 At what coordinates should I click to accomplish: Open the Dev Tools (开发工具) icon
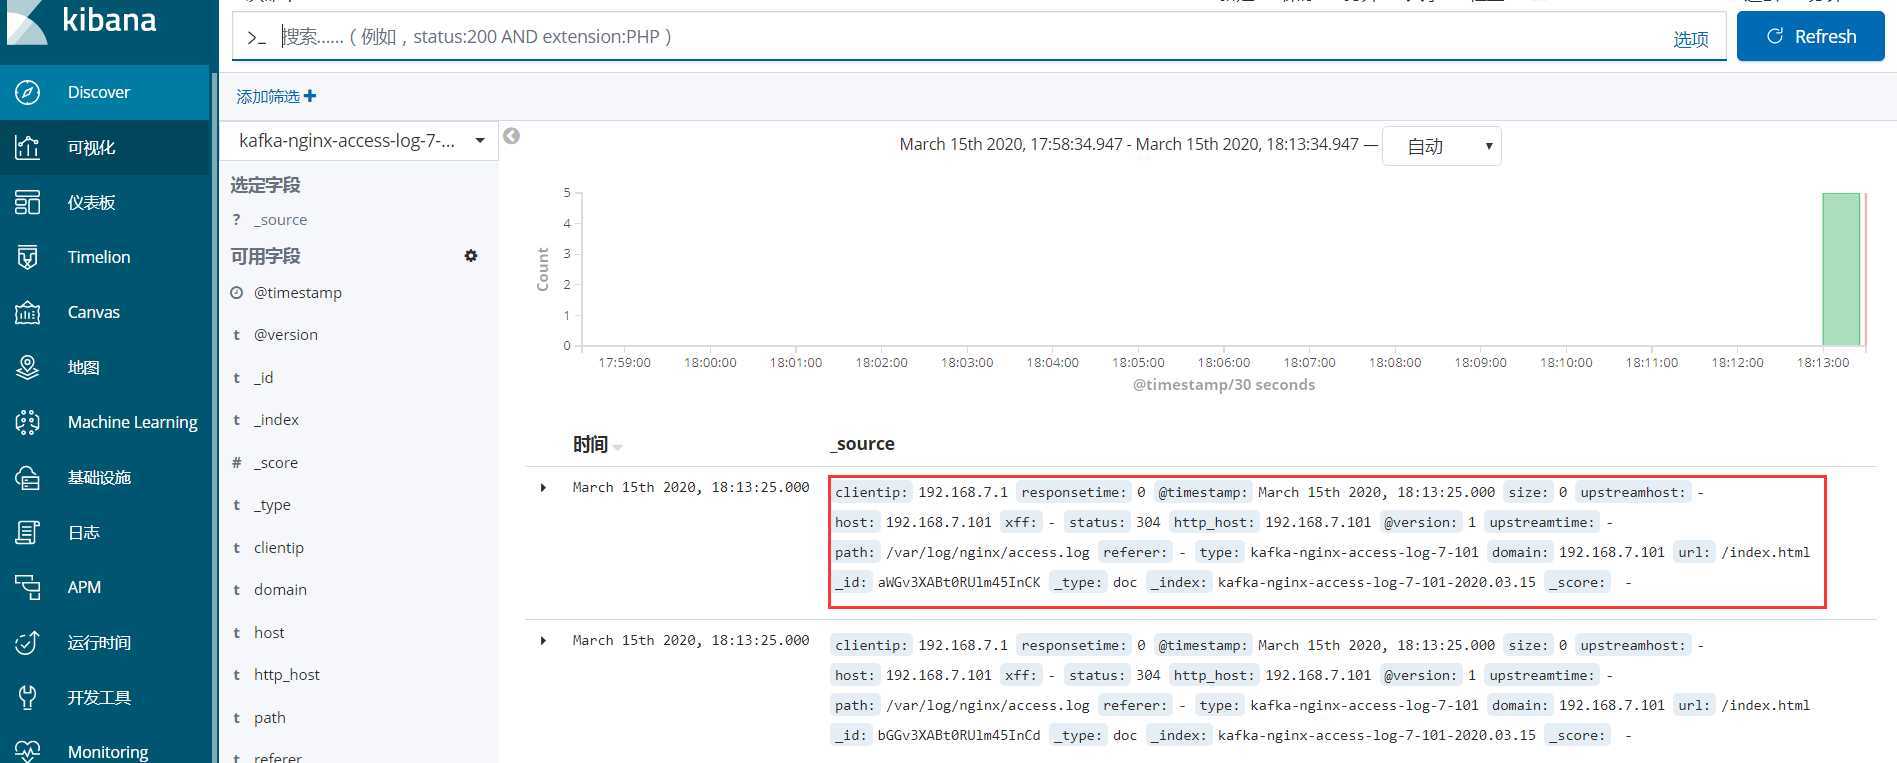(28, 697)
